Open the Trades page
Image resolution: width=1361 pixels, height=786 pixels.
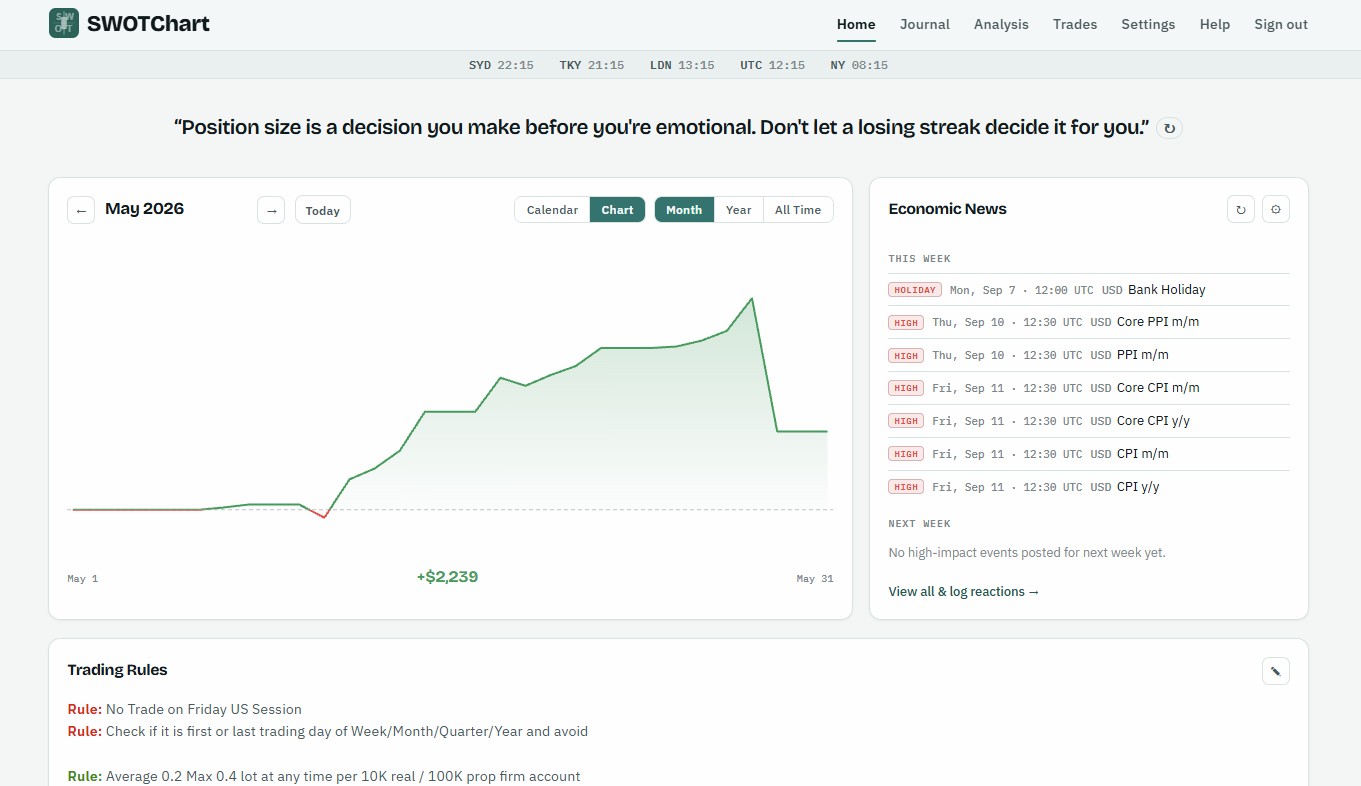(x=1075, y=24)
